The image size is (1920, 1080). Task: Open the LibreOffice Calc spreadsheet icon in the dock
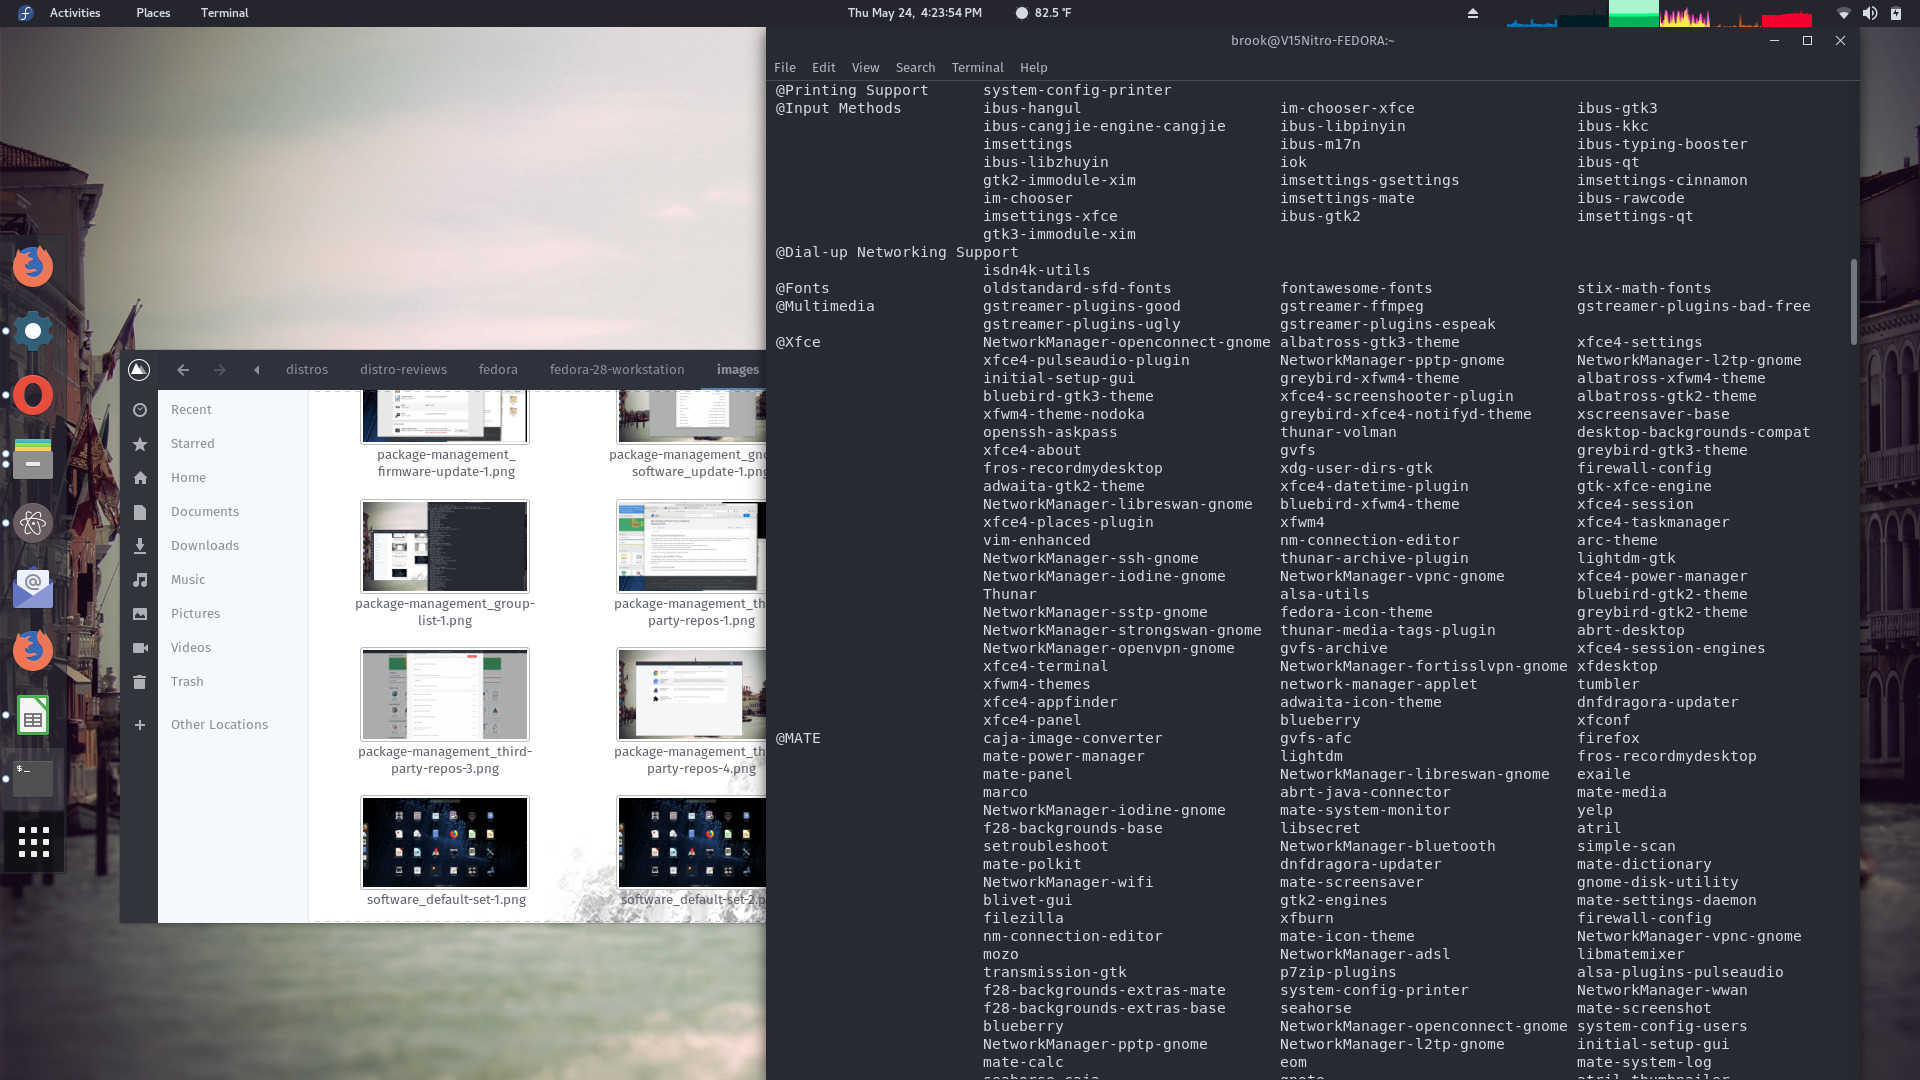pos(33,715)
